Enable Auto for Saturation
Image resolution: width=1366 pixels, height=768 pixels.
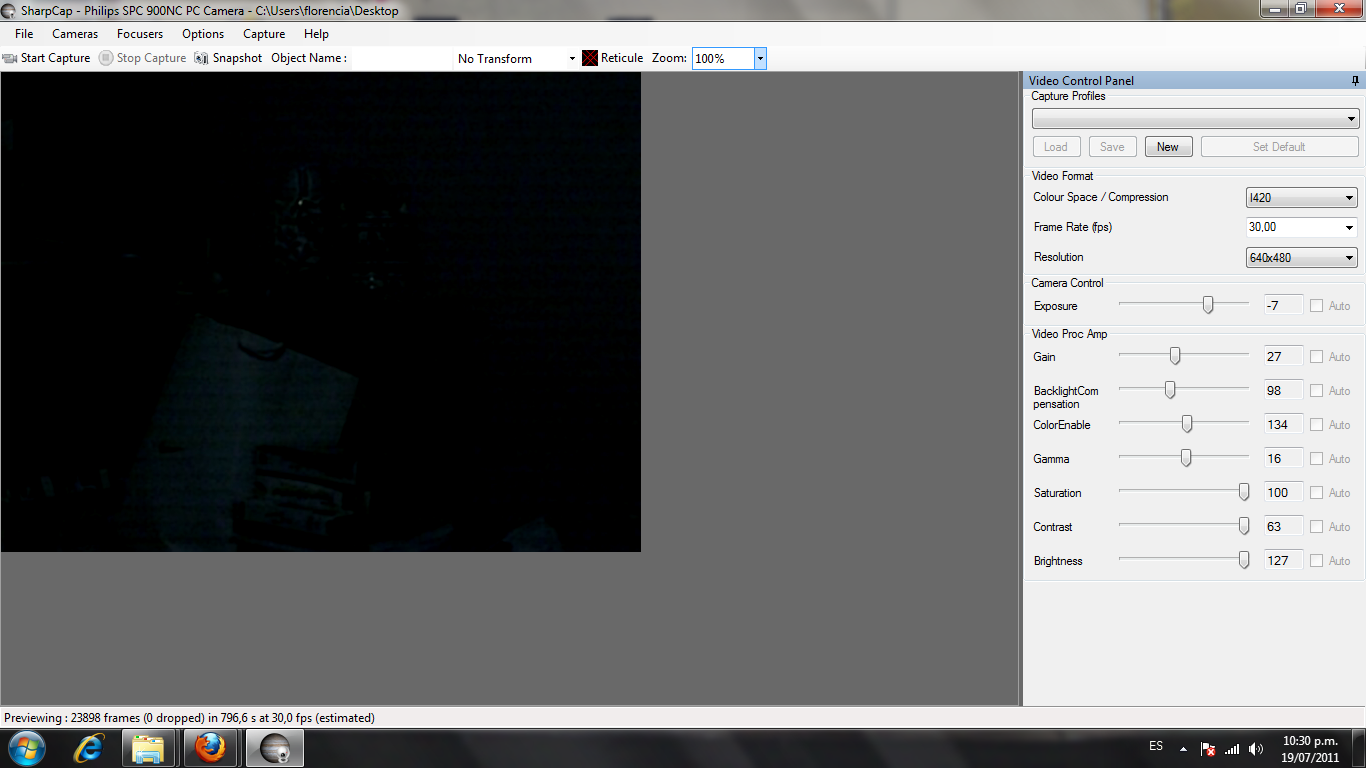tap(1317, 493)
